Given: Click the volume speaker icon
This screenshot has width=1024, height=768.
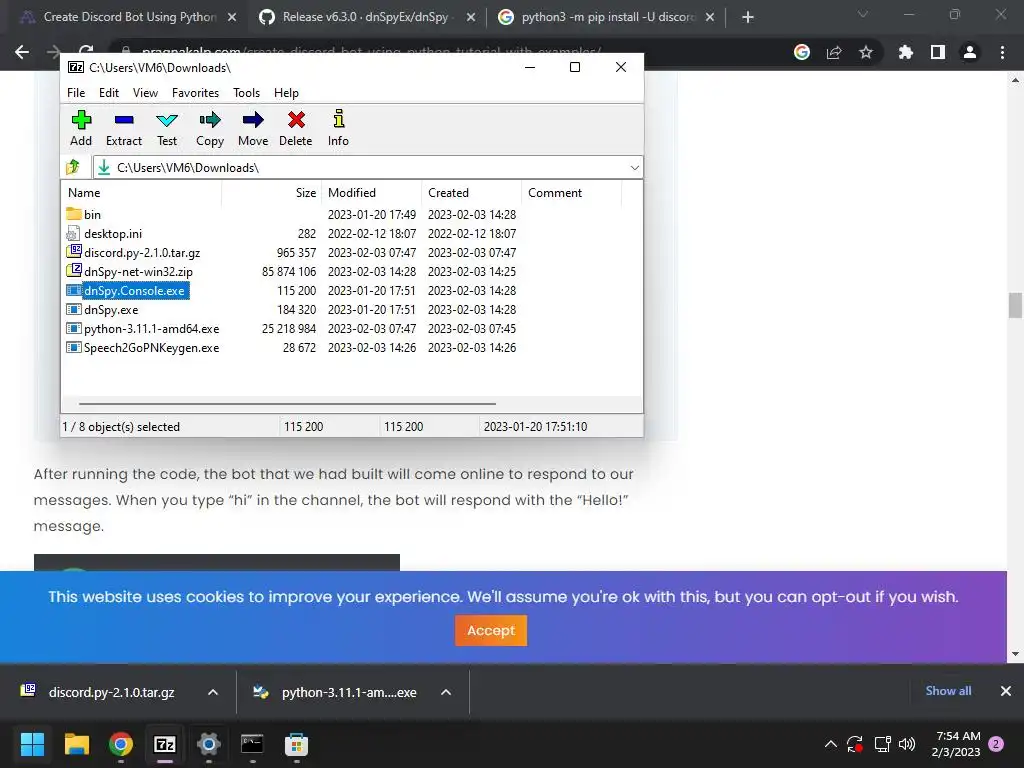Looking at the screenshot, I should pos(906,743).
